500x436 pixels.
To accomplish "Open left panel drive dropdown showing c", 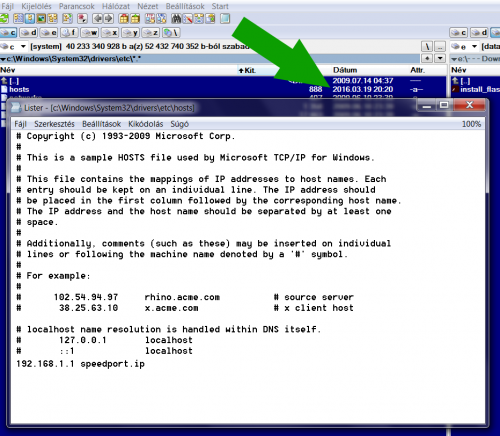I will click(x=14, y=46).
